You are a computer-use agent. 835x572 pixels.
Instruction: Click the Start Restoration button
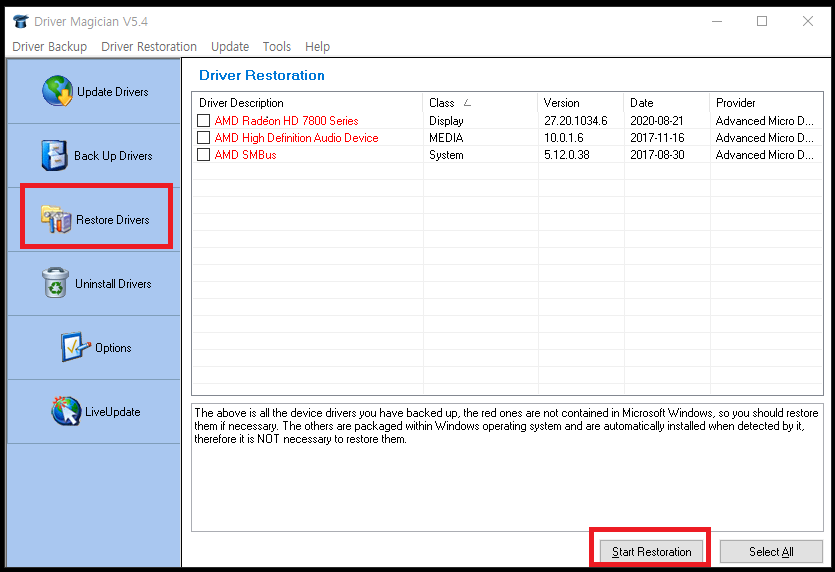651,552
